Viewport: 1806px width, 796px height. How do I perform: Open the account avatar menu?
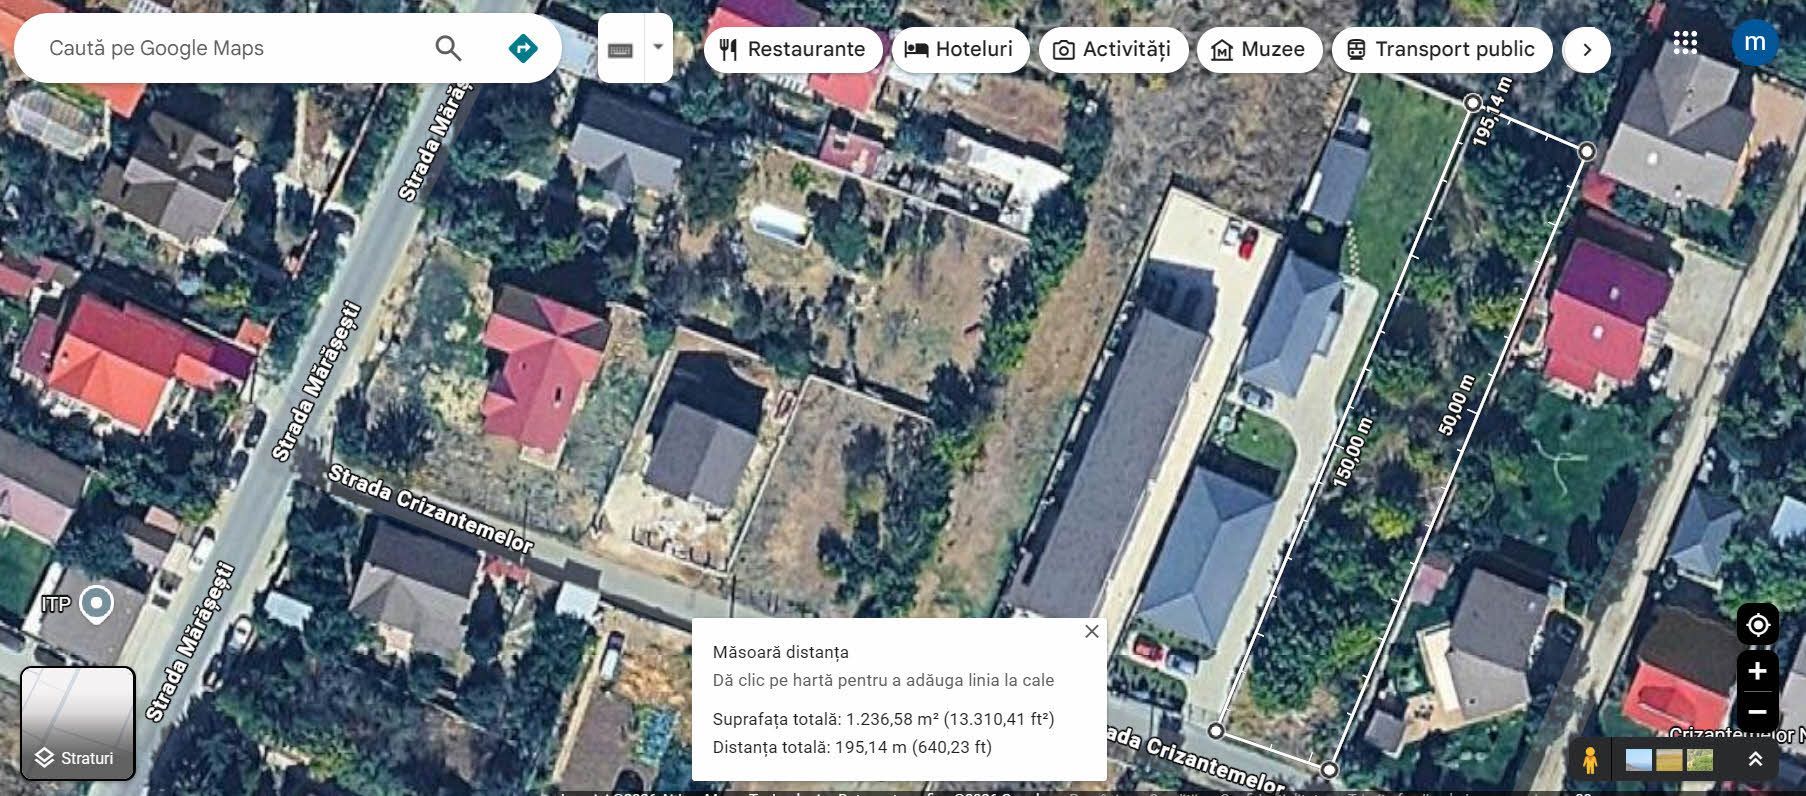pos(1754,43)
